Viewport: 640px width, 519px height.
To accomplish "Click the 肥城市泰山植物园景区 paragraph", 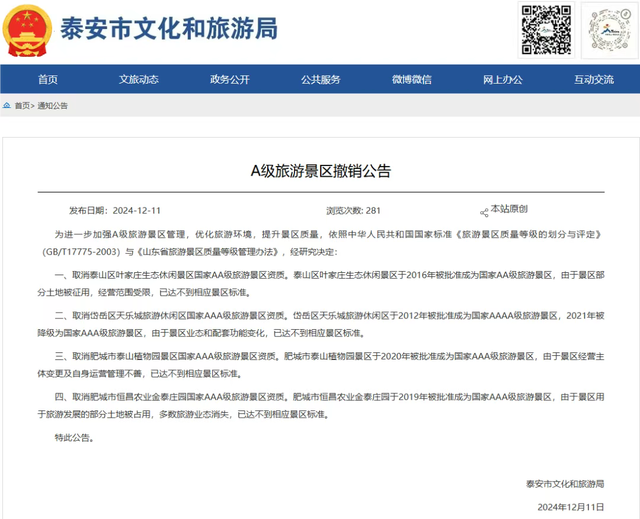I will (321, 365).
